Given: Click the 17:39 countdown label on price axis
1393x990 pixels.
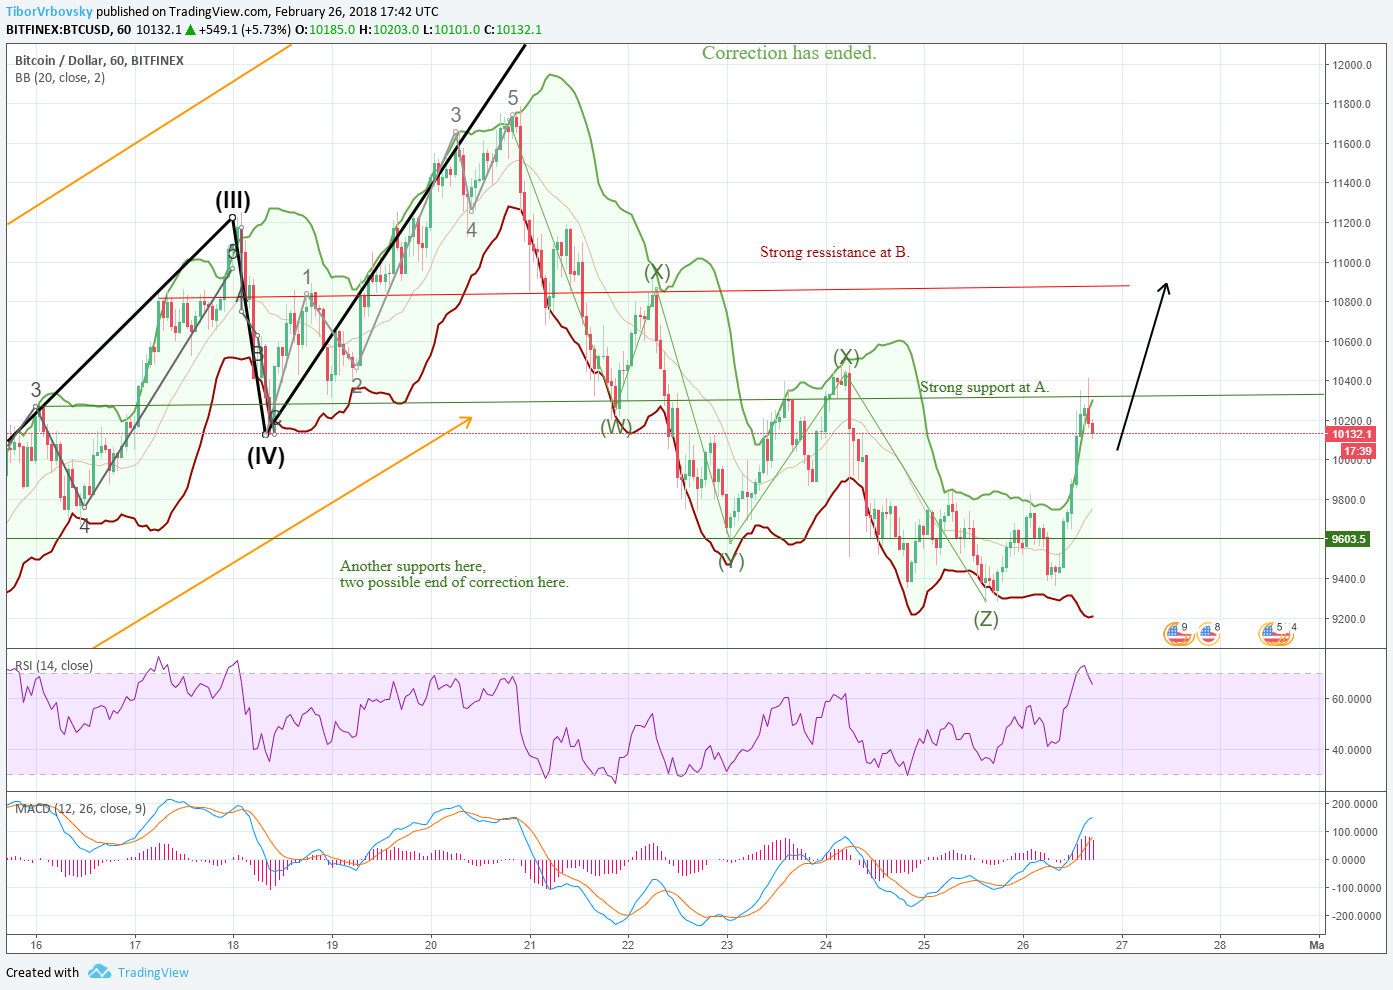Looking at the screenshot, I should coord(1357,451).
